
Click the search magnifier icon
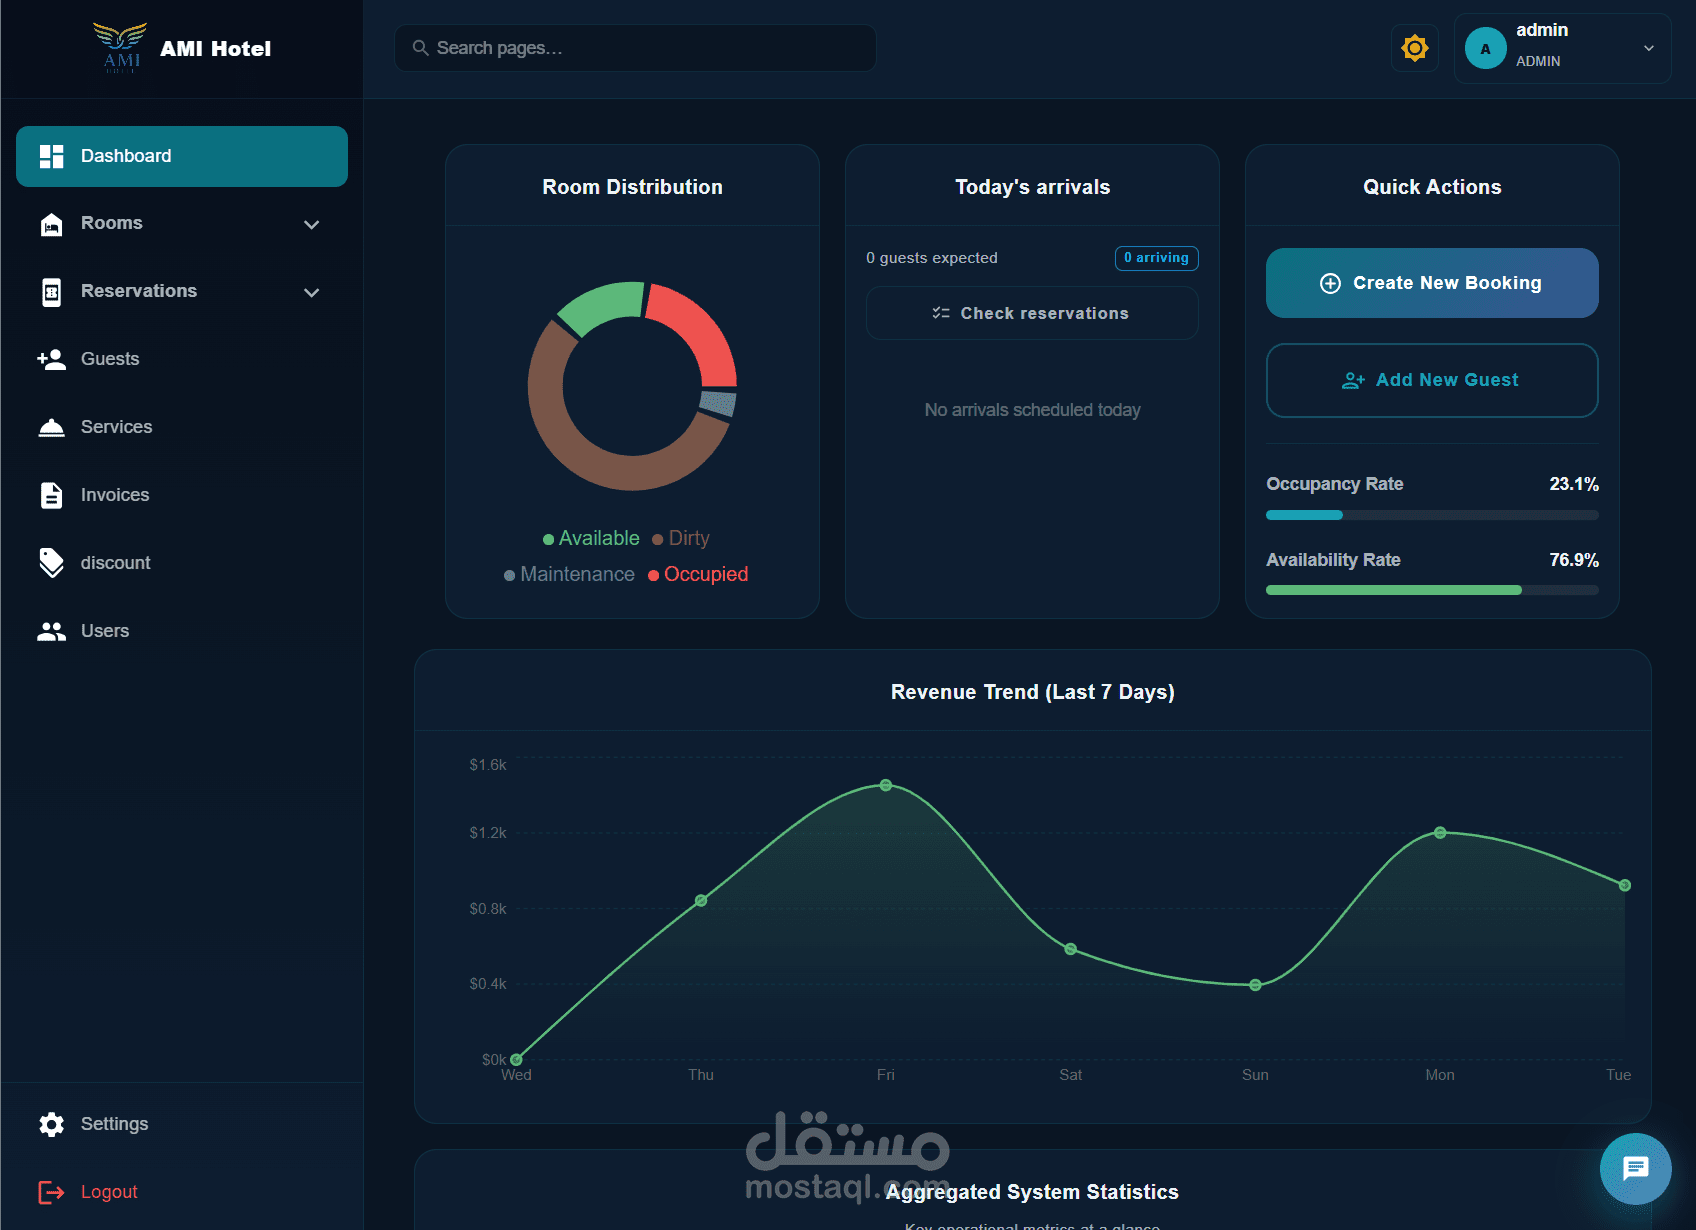pyautogui.click(x=421, y=48)
